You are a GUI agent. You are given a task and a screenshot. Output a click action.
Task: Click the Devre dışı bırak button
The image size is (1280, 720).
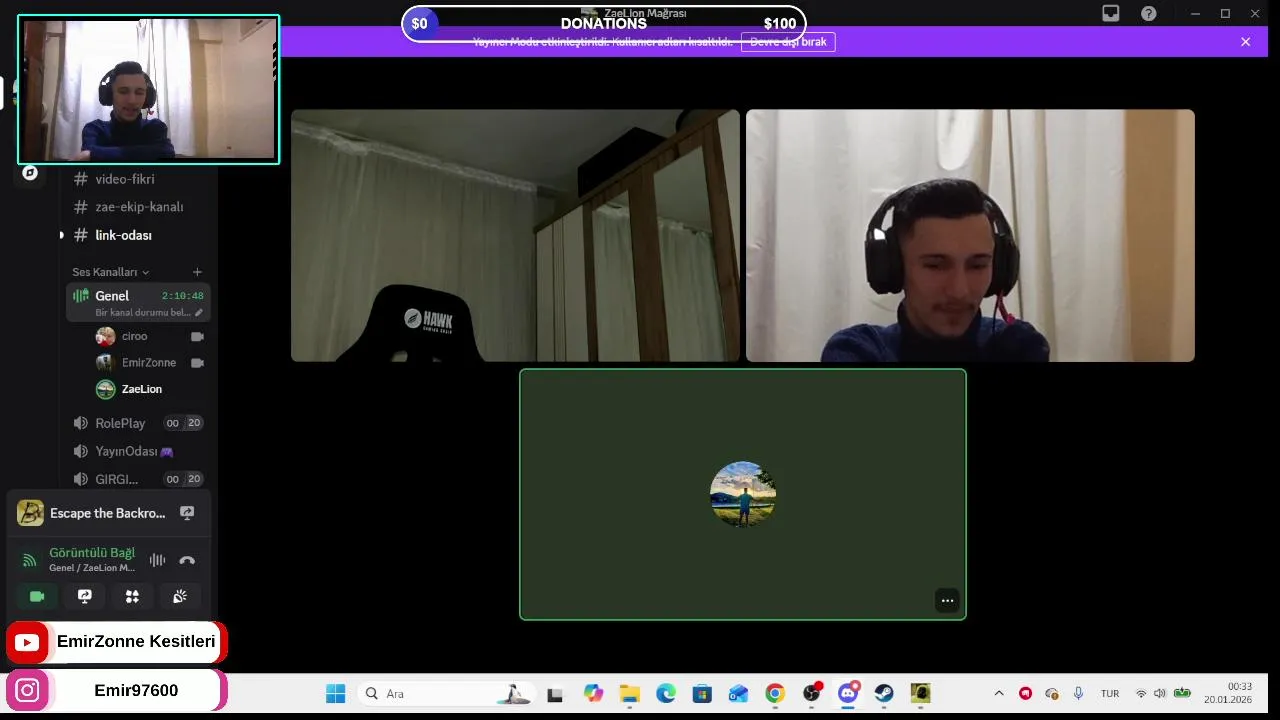(788, 42)
